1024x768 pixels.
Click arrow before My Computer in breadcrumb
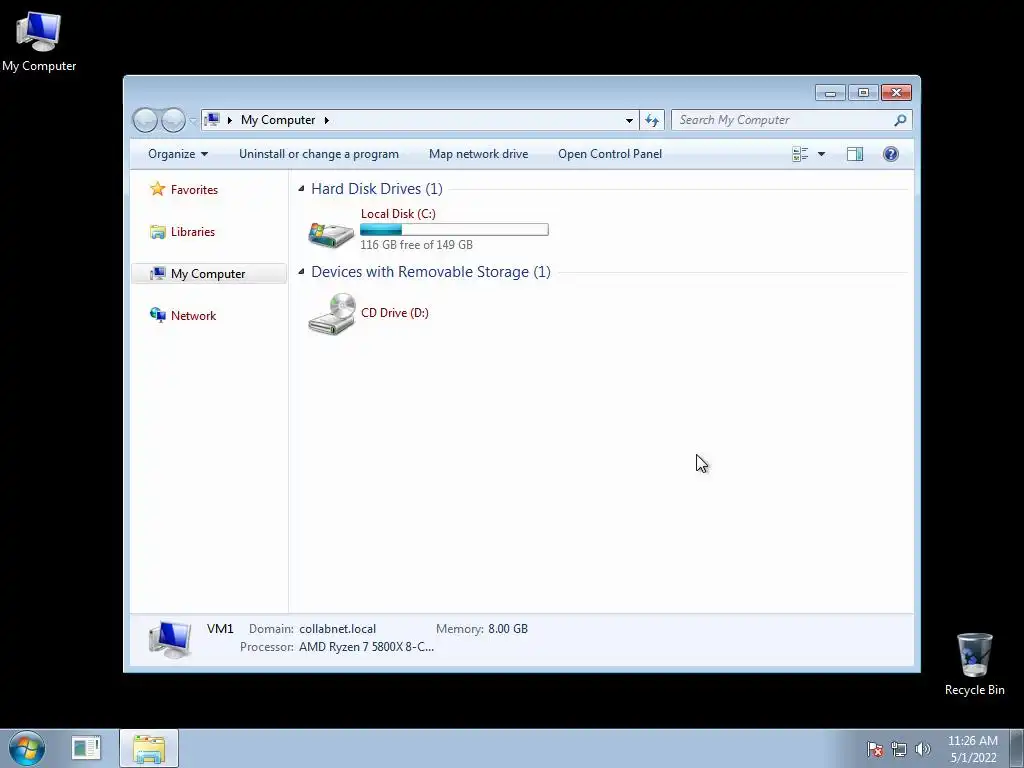(229, 120)
